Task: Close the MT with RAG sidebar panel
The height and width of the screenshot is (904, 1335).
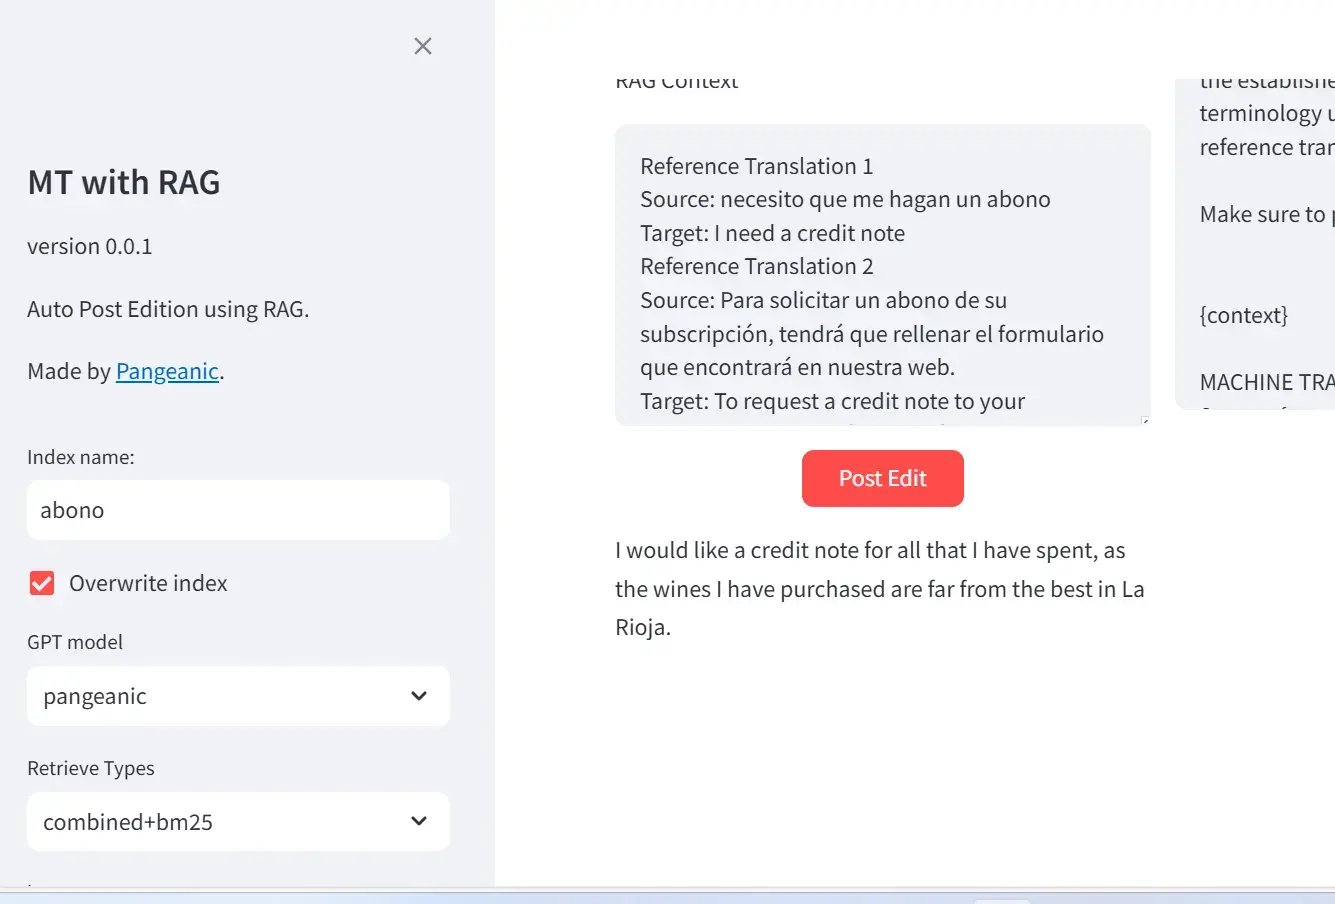Action: tap(422, 46)
